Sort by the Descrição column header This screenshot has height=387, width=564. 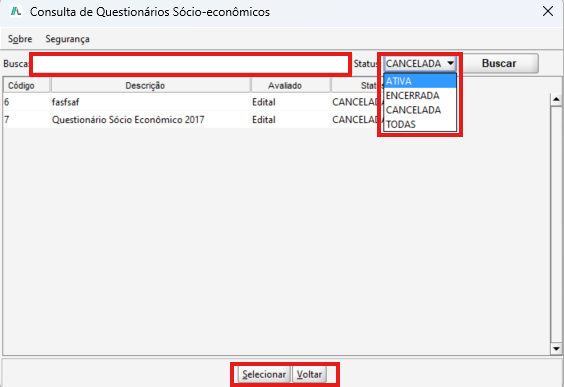(151, 86)
